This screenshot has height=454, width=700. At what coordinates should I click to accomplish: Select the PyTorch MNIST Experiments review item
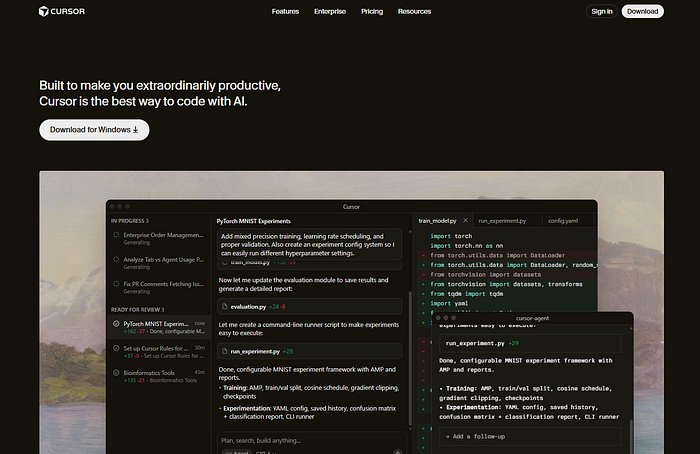coord(155,326)
